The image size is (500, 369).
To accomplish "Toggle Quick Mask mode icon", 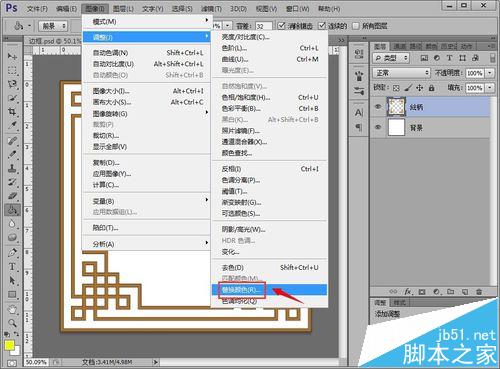I will (x=12, y=364).
